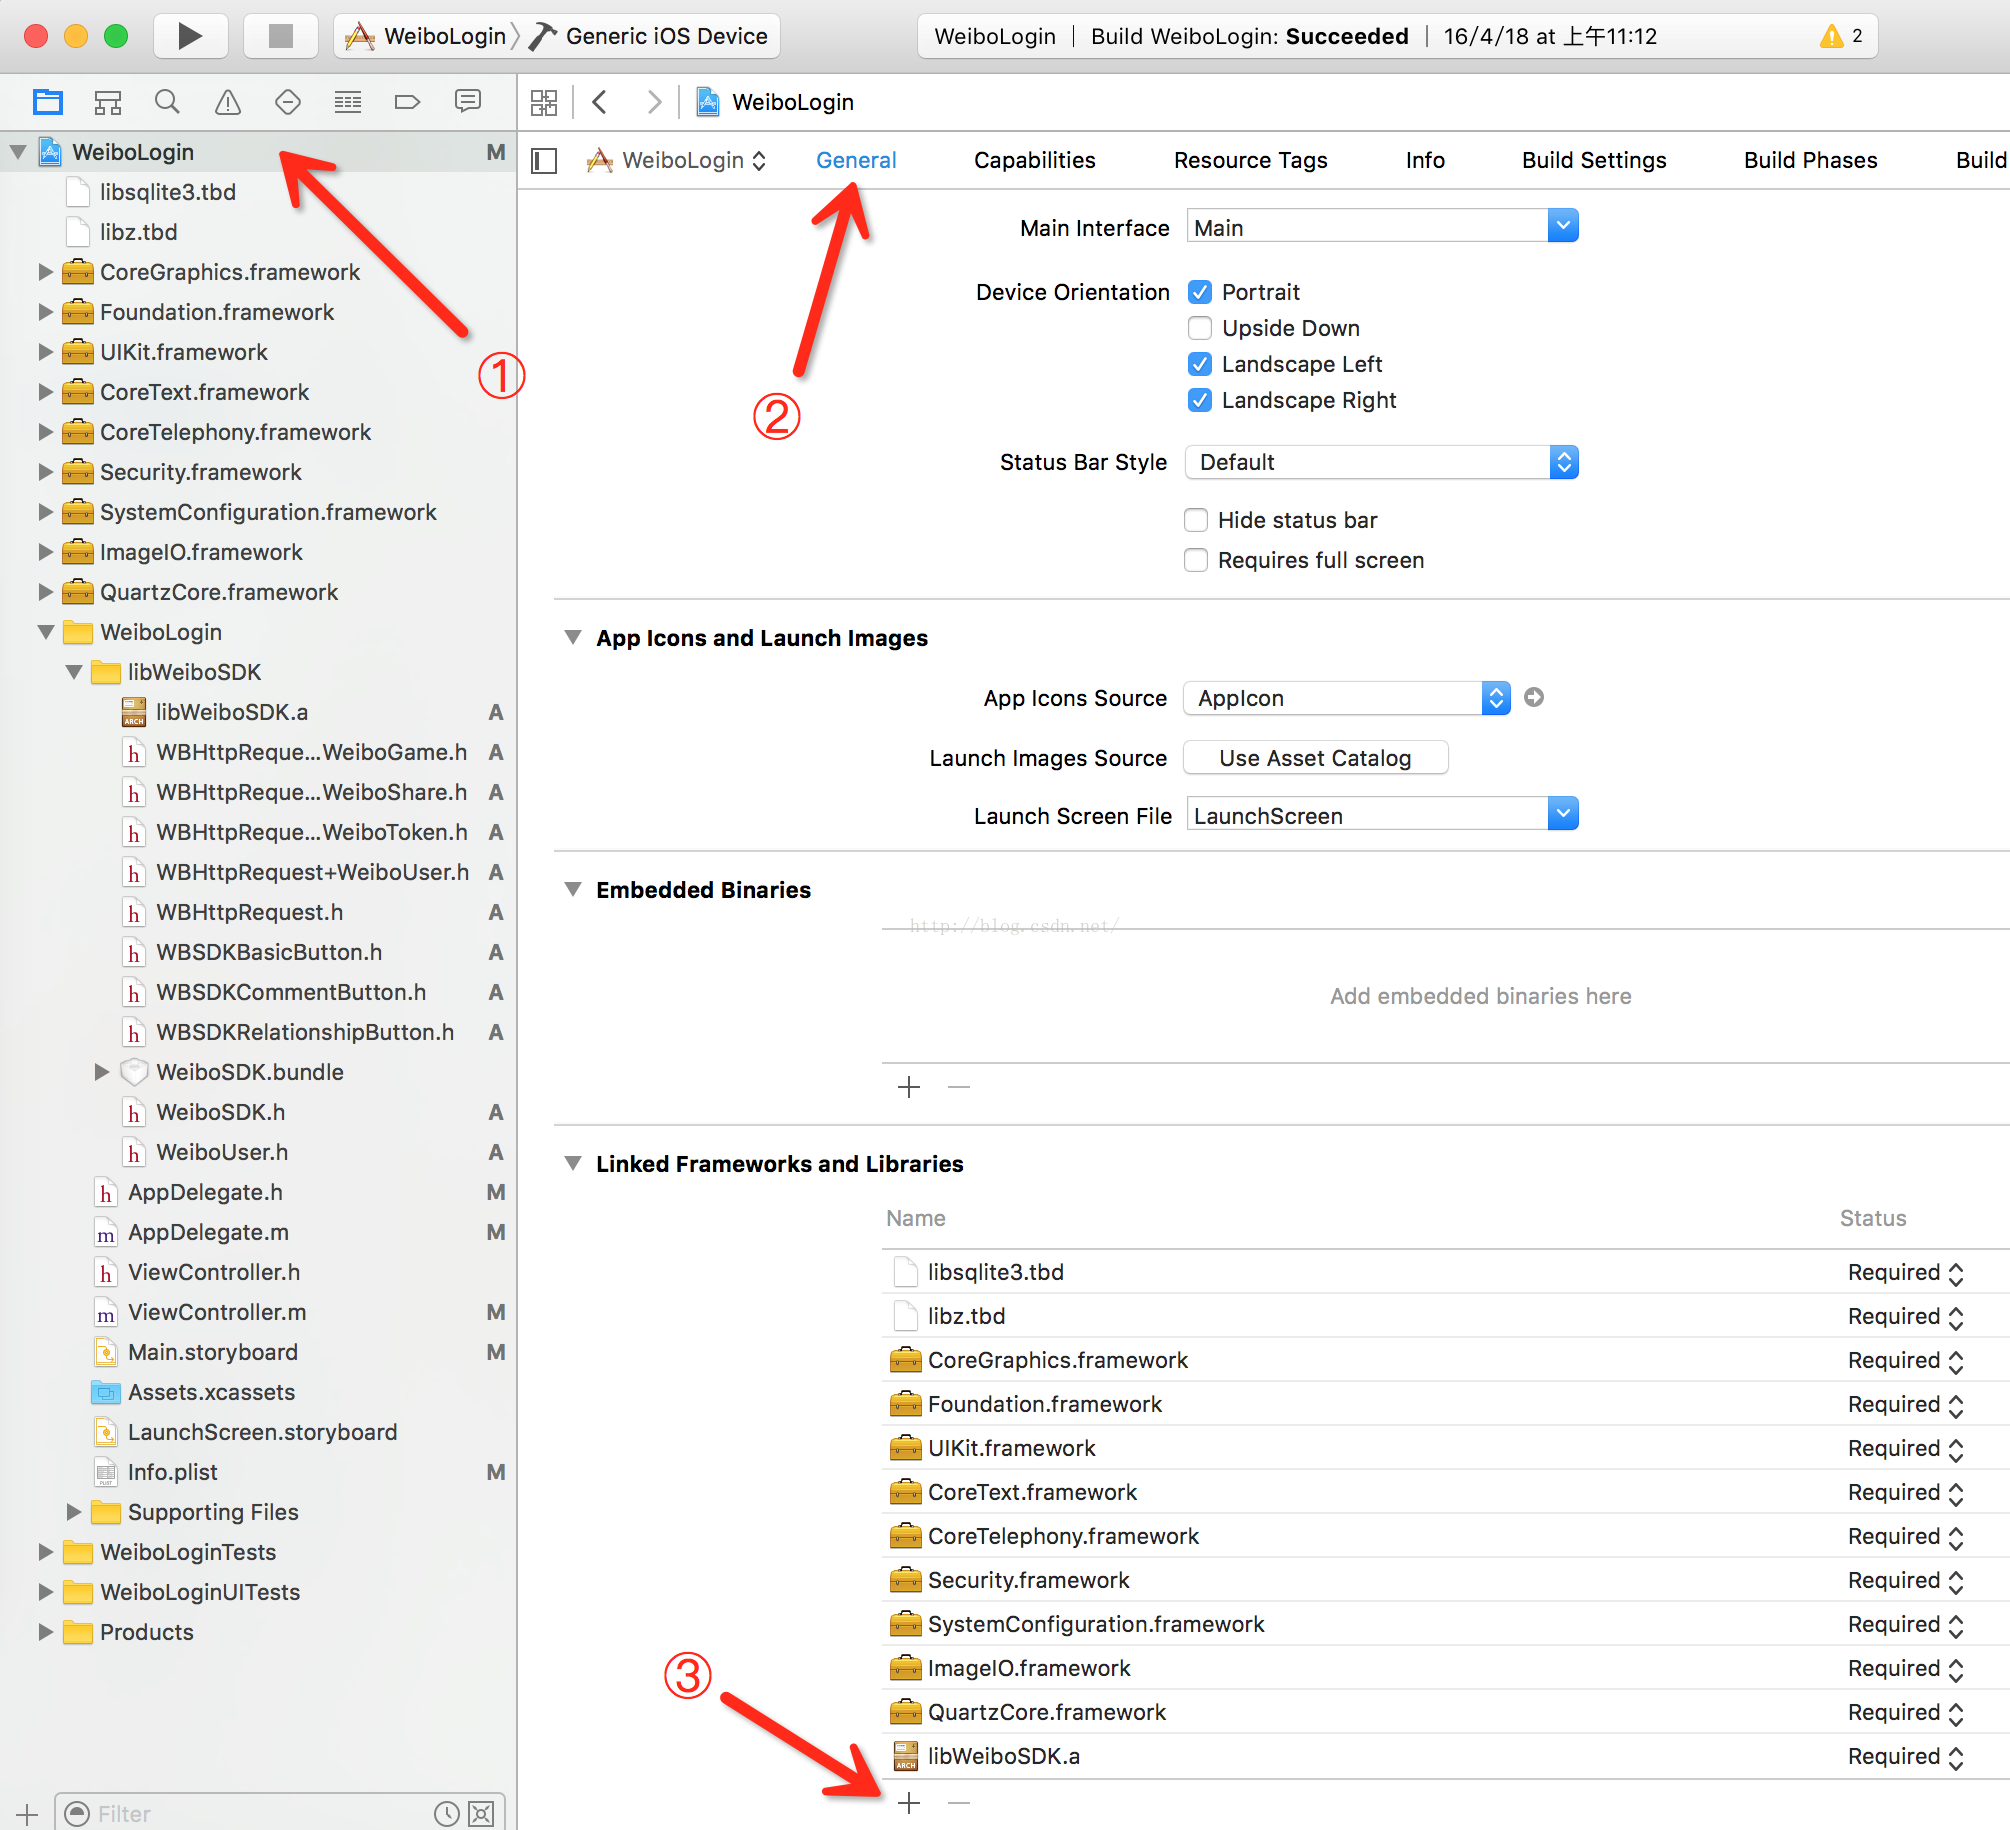Select AppDelegate.m in the navigator
The width and height of the screenshot is (2010, 1830).
click(x=208, y=1232)
